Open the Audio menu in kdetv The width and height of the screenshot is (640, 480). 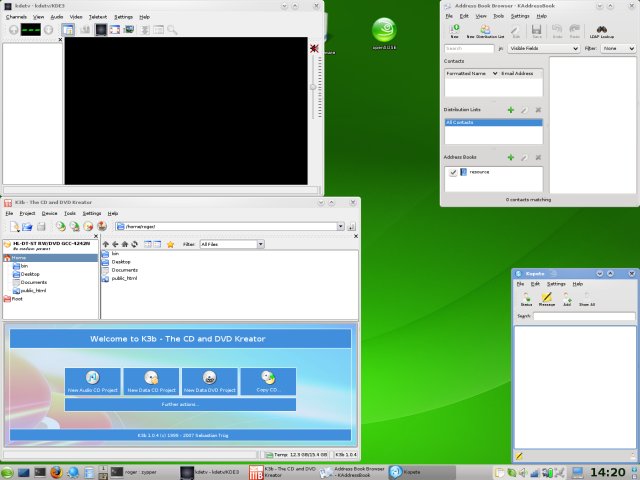pos(57,17)
